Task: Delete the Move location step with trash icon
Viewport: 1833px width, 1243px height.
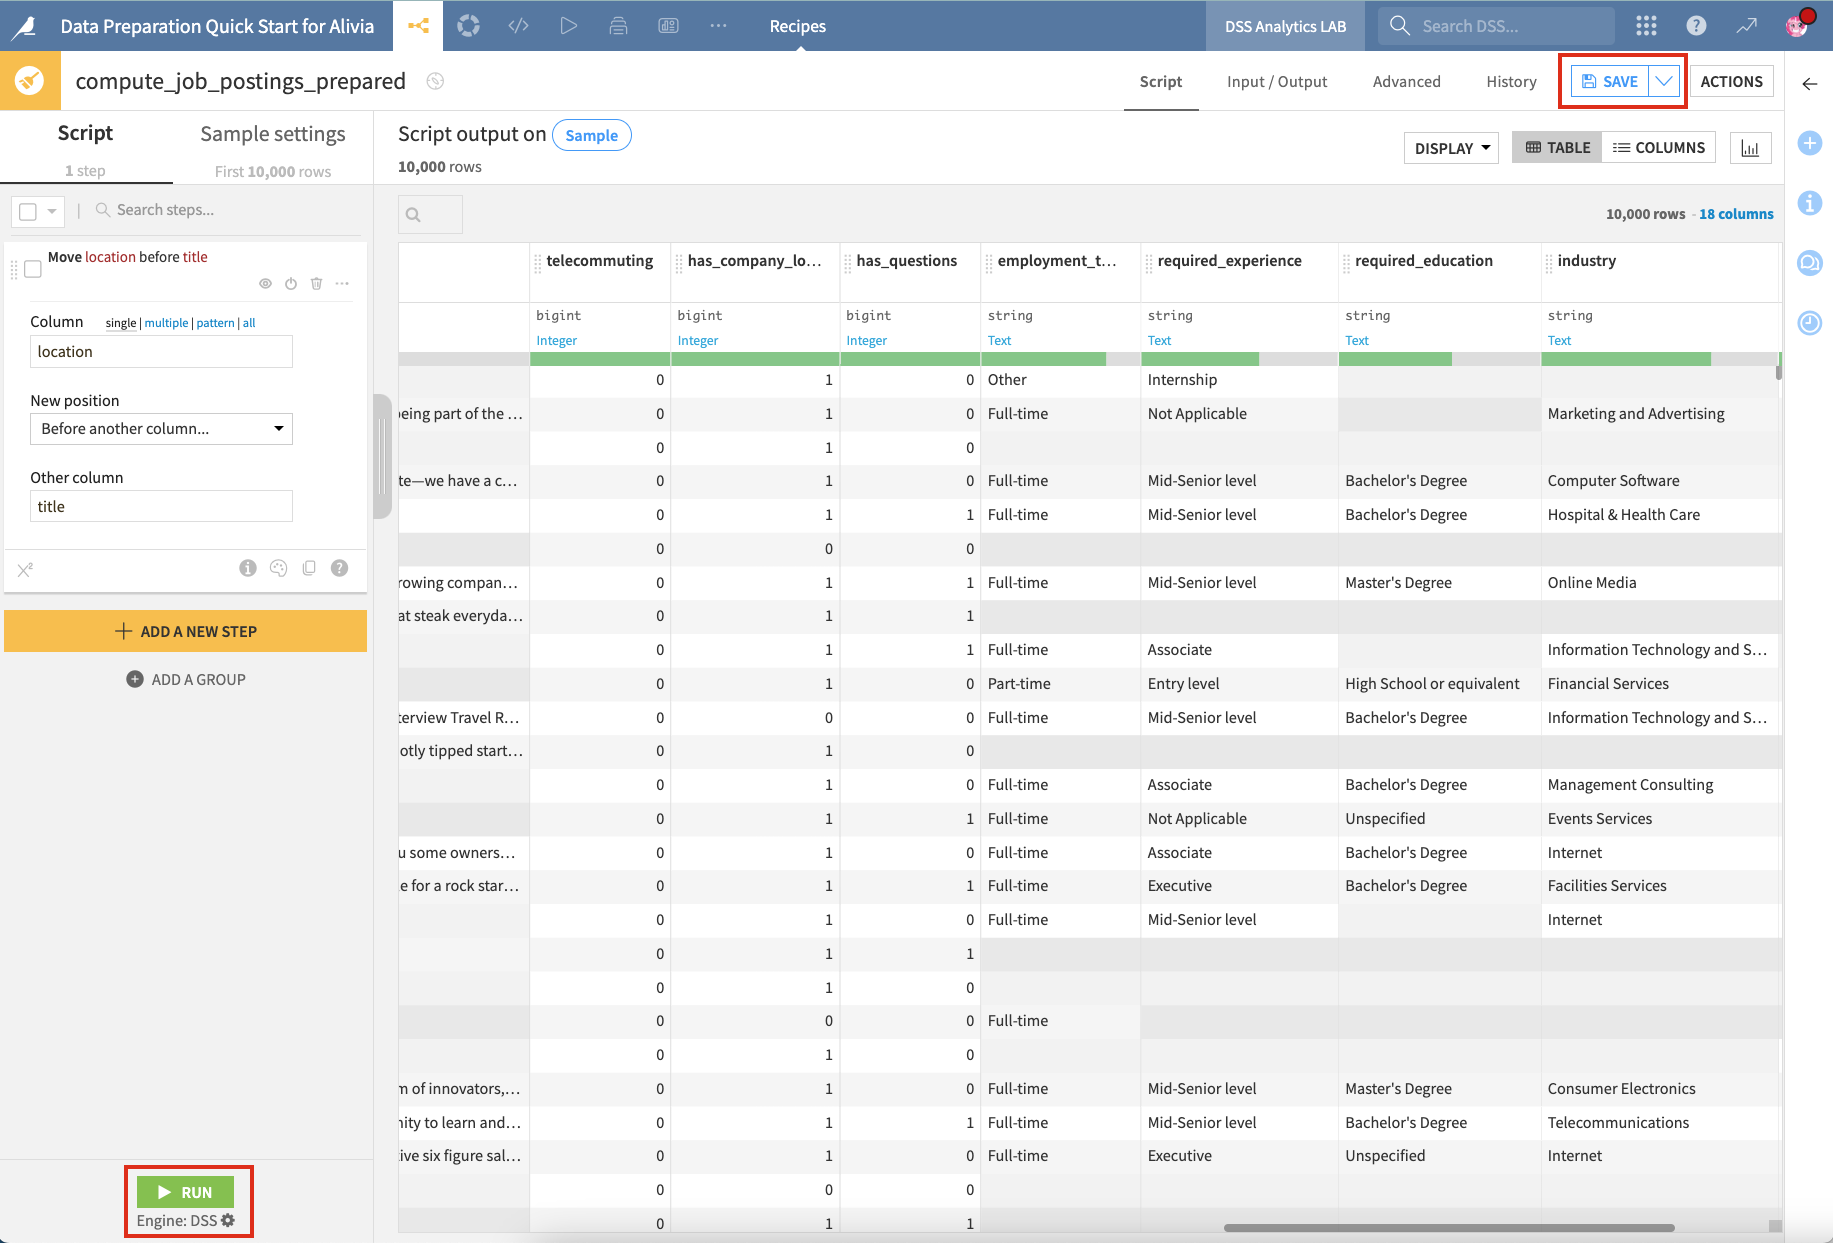Action: [316, 284]
